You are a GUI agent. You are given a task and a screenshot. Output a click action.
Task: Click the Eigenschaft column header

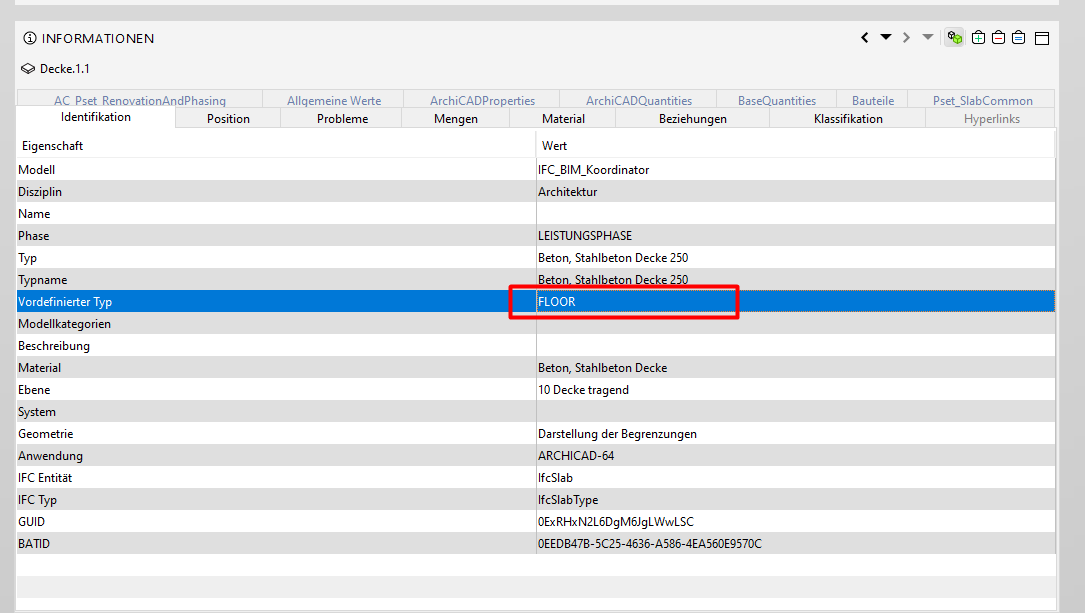click(x=276, y=145)
